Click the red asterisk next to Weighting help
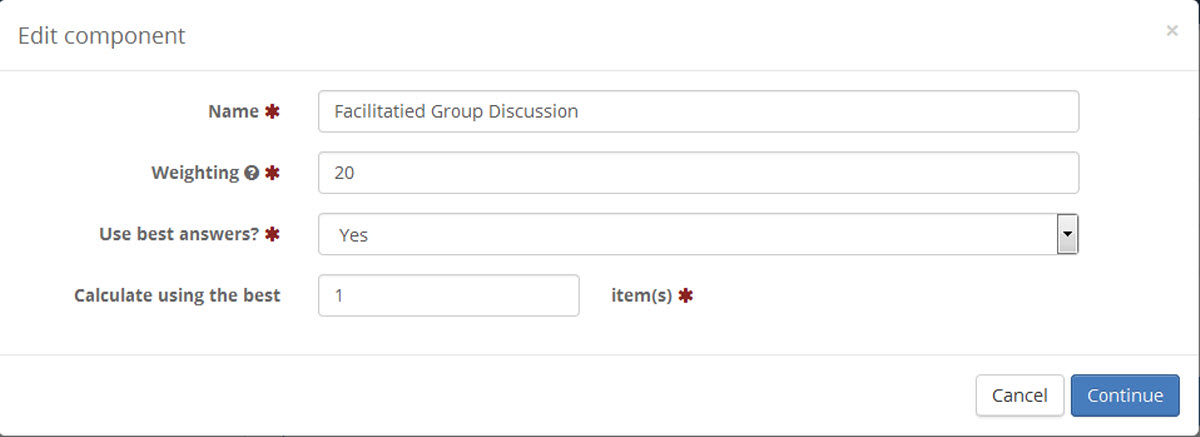Screen dimensions: 1200x437 [x=271, y=173]
